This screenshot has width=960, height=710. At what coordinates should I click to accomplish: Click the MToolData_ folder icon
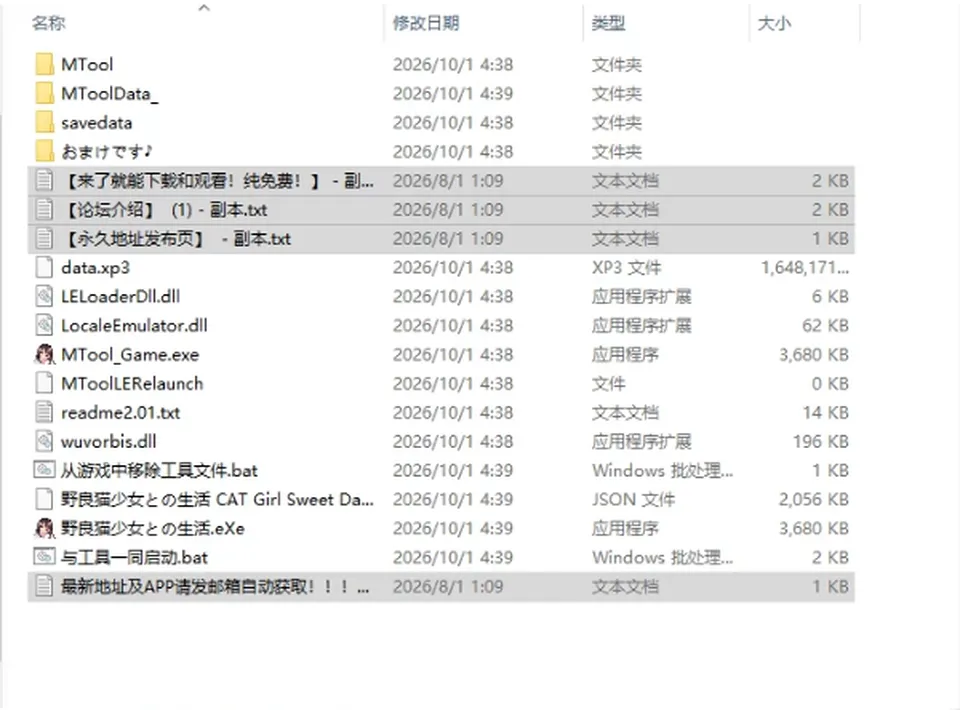(x=44, y=93)
